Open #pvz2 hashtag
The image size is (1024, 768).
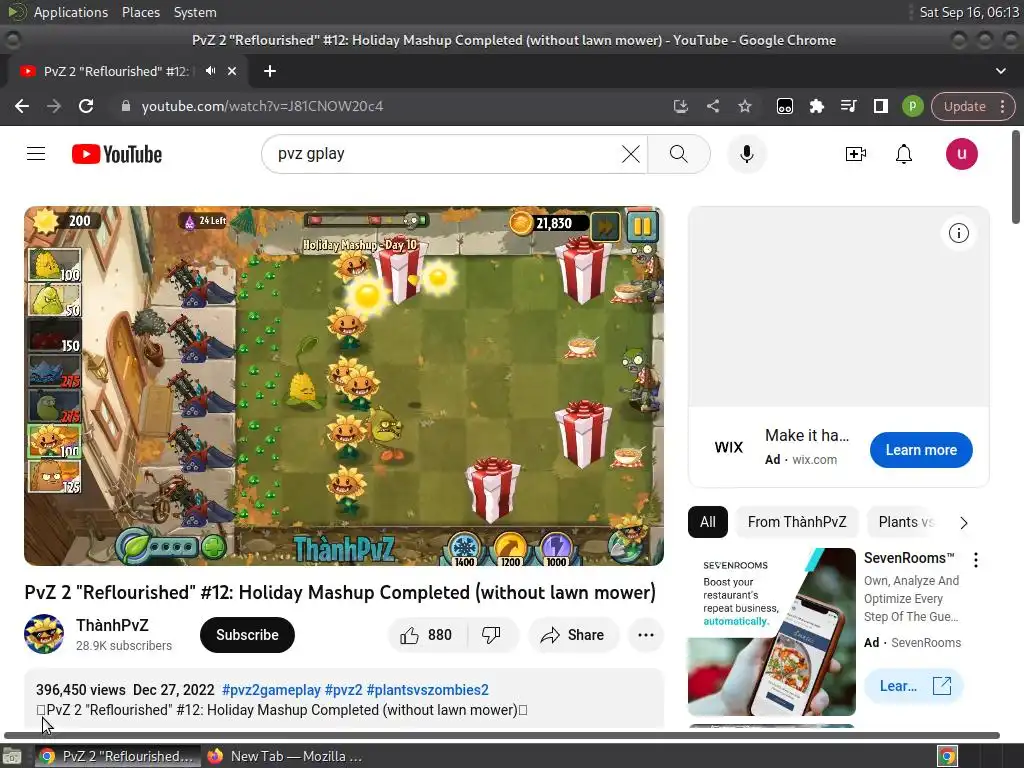[x=344, y=690]
